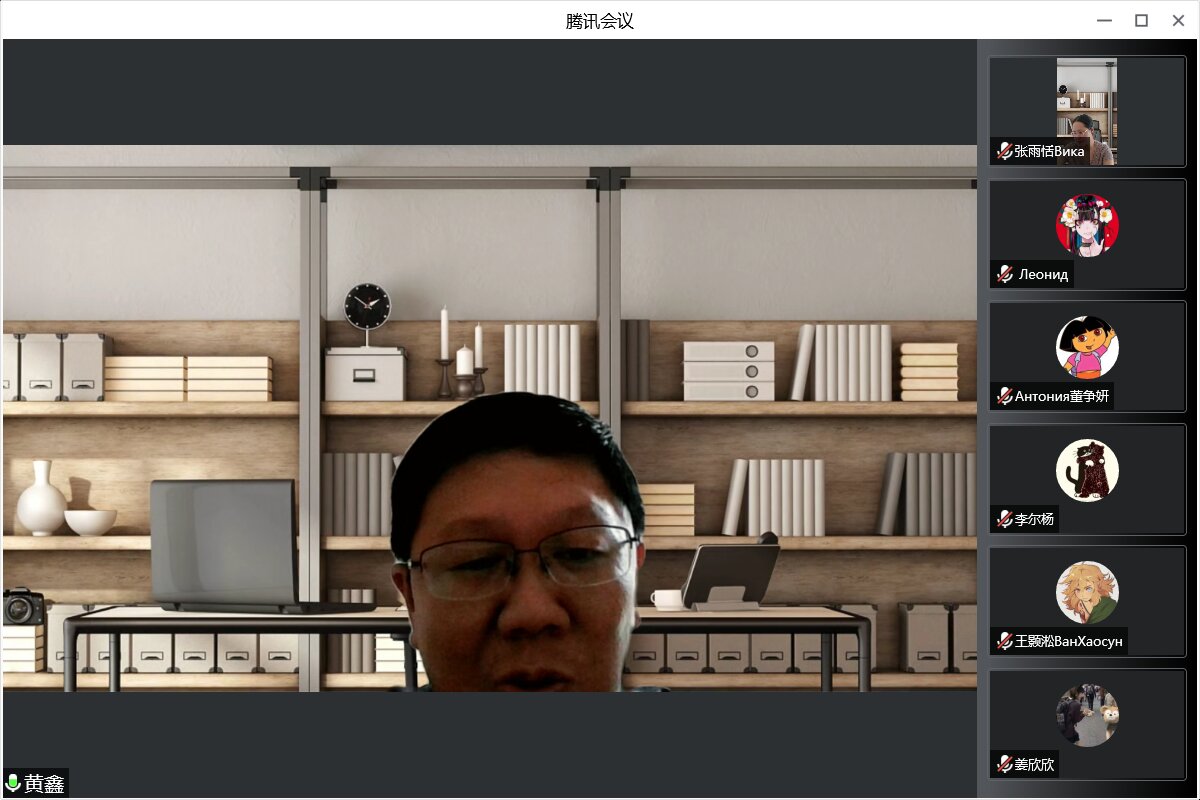
Task: Click the muted mic icon beside 王颢松ВанХаосун
Action: tap(1004, 642)
